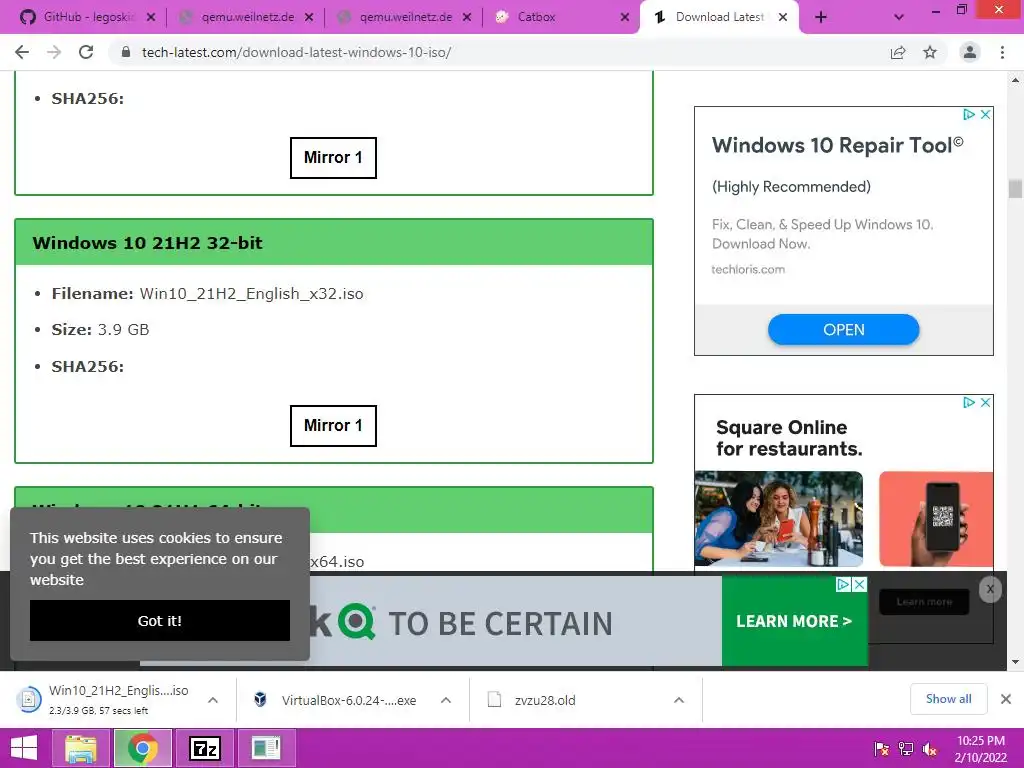Switch to first qemu.weilnetz.de tab
This screenshot has width=1024, height=768.
click(x=246, y=17)
